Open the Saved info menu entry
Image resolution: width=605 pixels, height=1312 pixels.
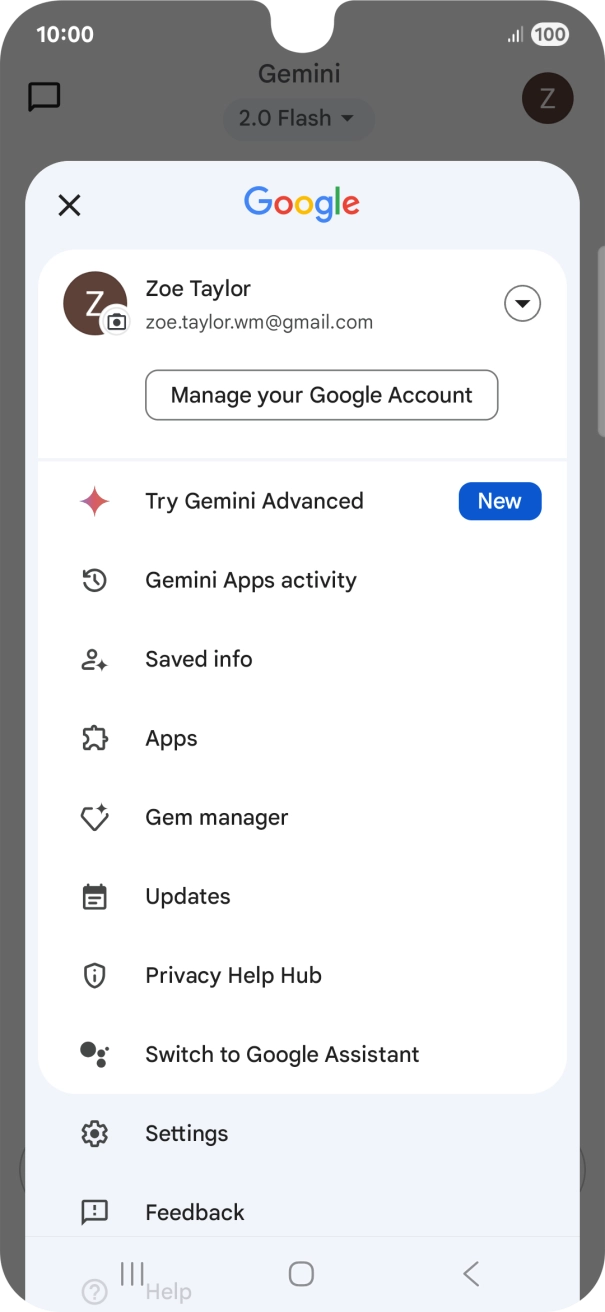pos(199,659)
